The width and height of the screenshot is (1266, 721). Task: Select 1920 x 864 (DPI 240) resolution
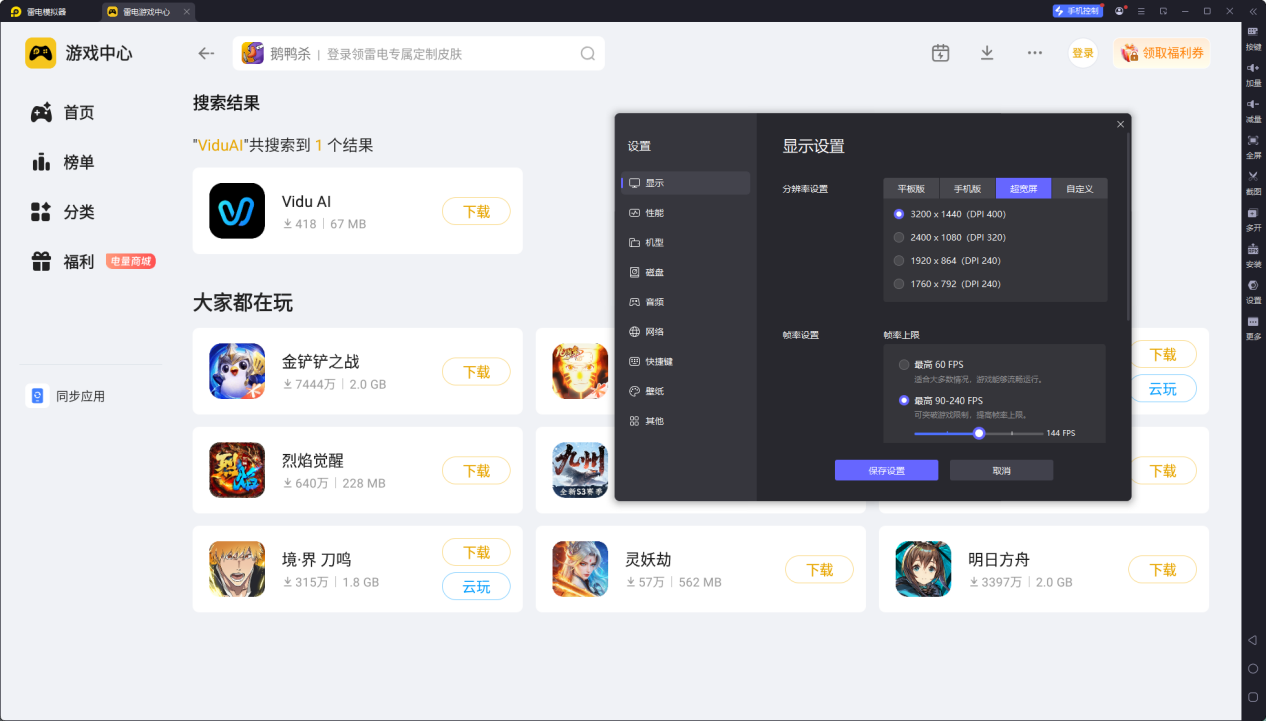pos(947,260)
